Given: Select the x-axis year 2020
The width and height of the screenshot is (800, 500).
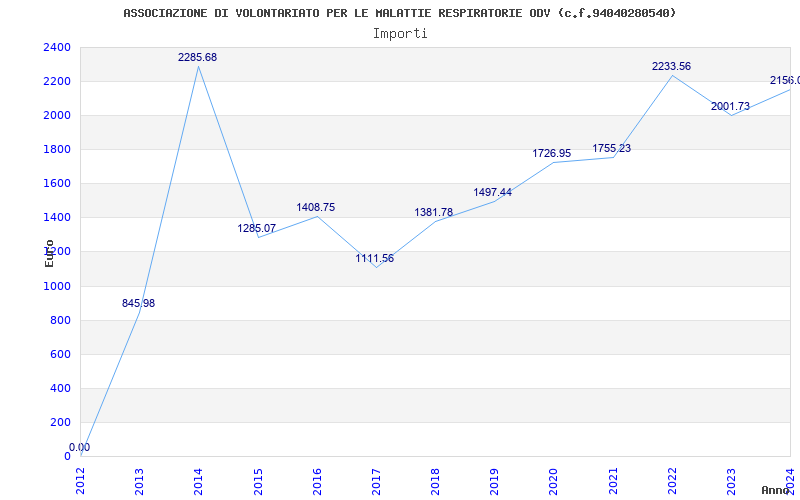Looking at the screenshot, I should (x=554, y=481).
